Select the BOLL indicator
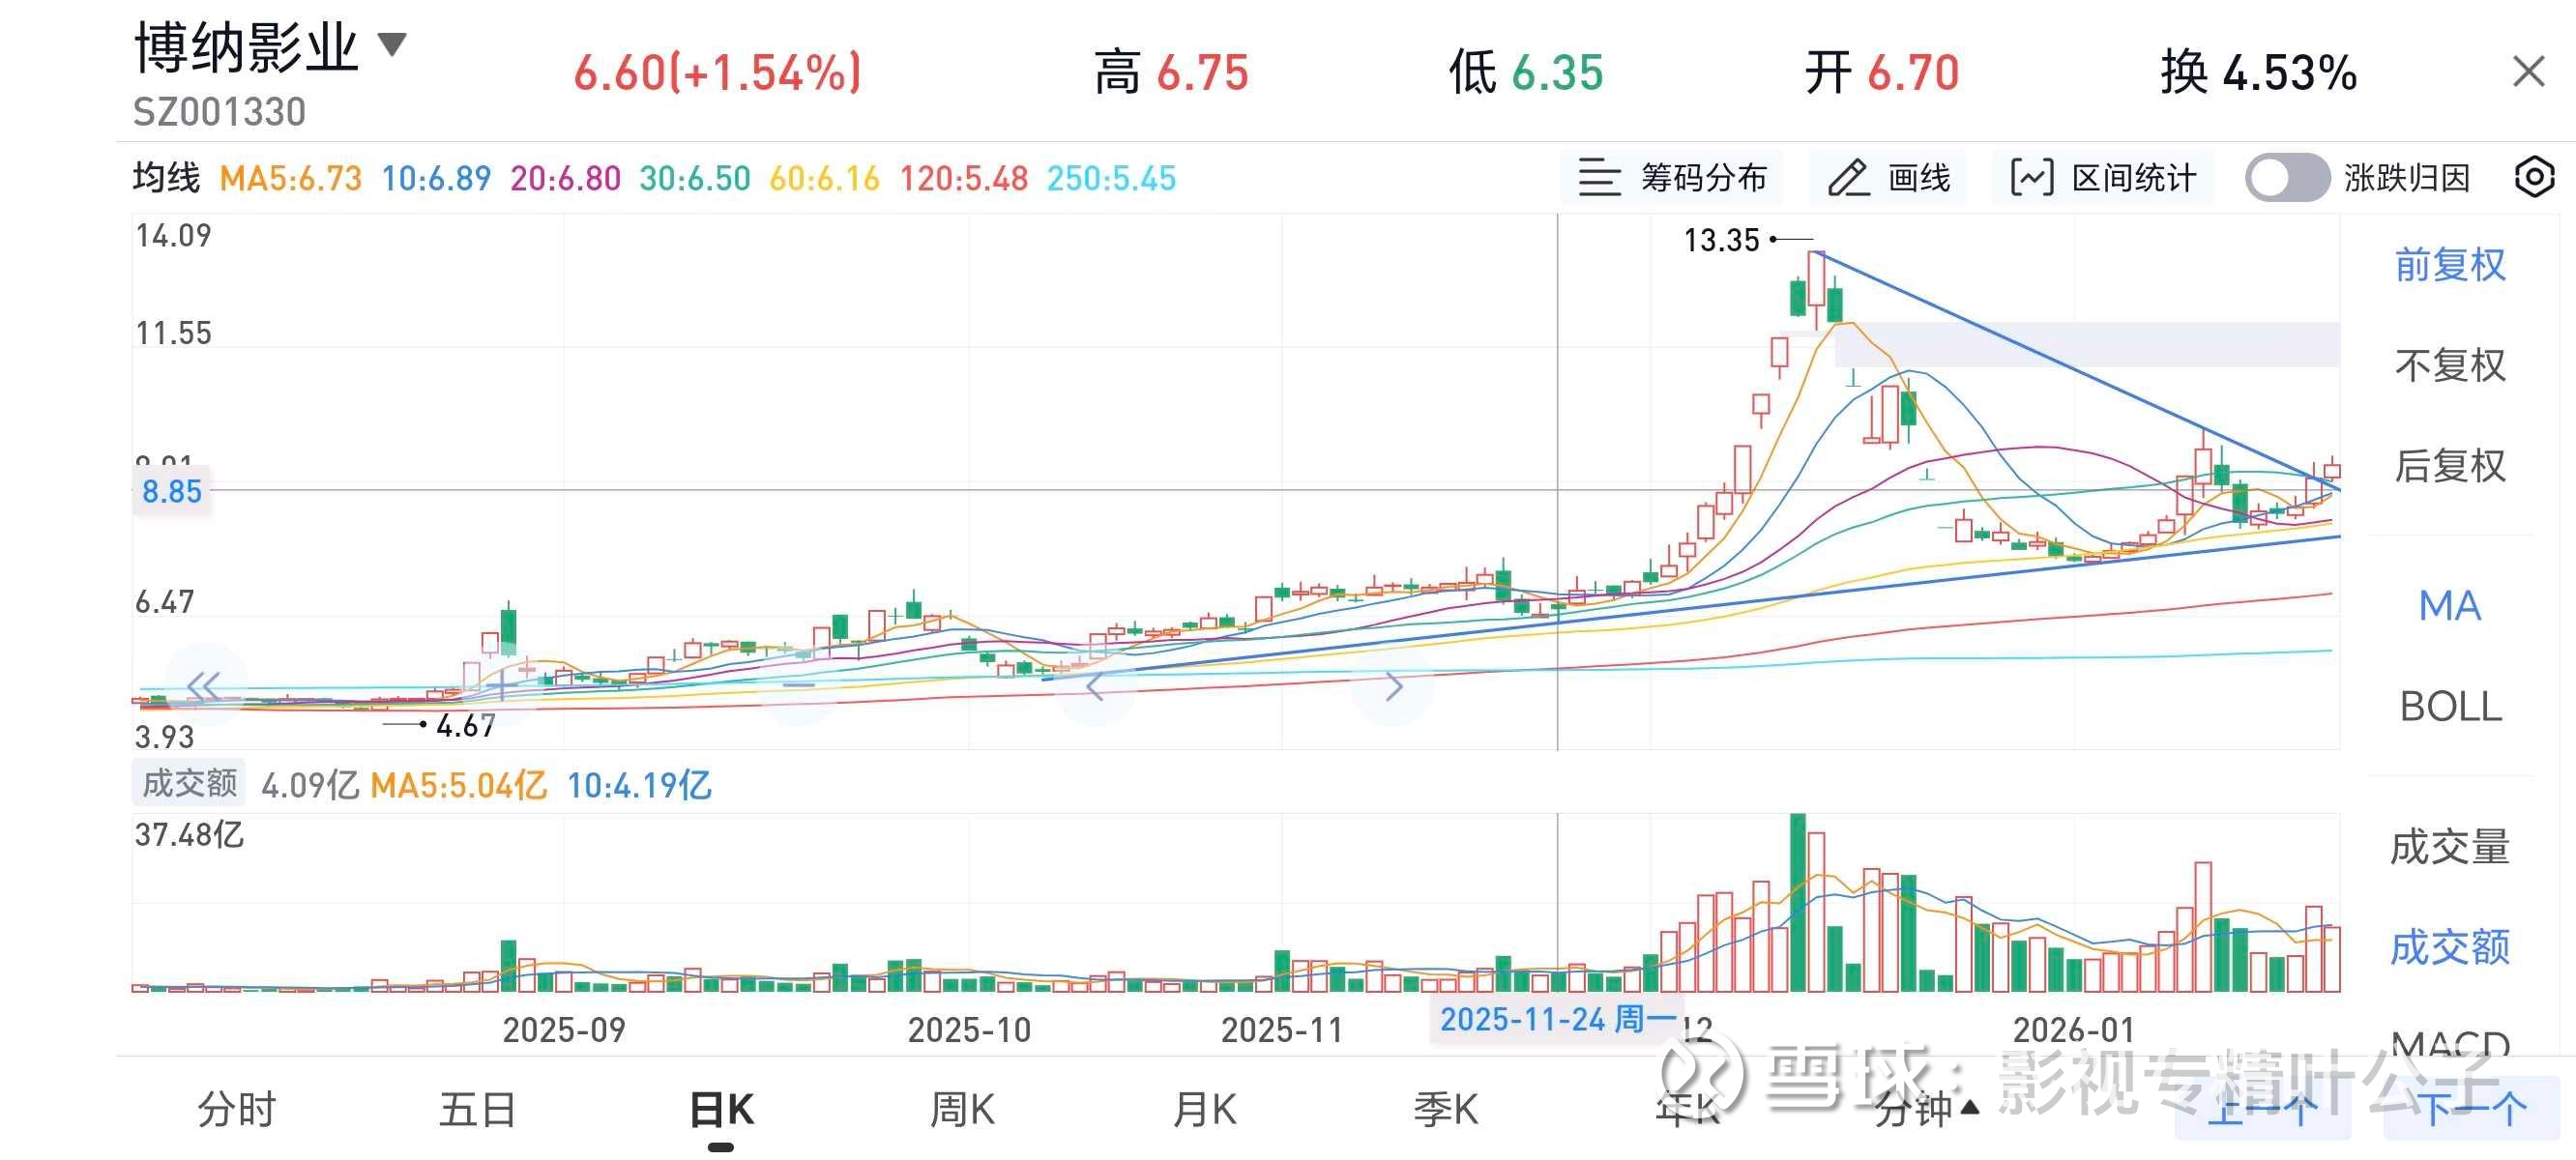 tap(2449, 707)
